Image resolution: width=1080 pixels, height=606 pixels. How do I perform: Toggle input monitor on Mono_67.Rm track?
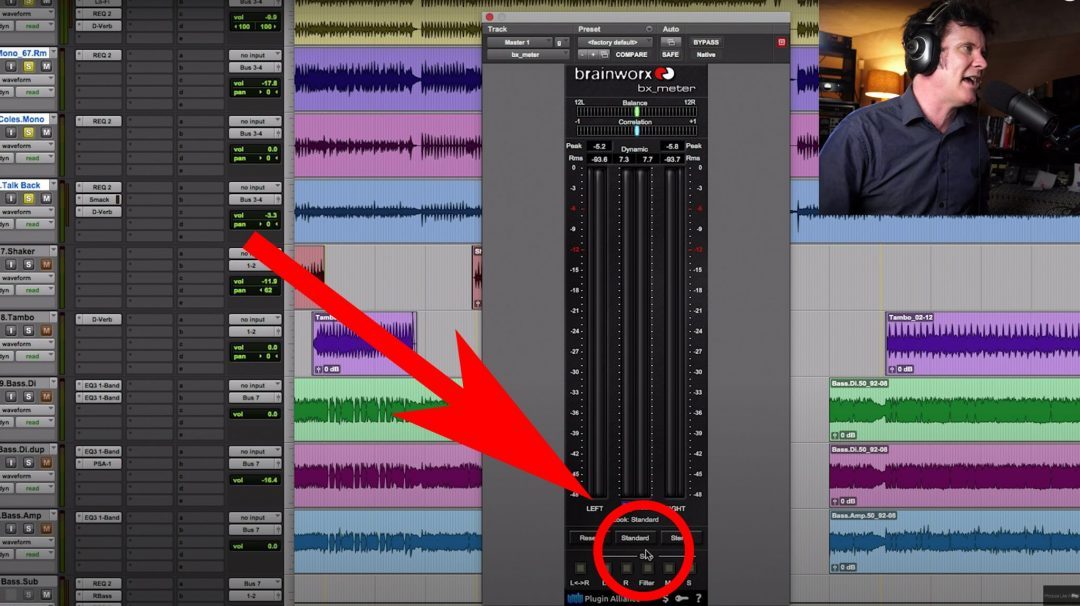[10, 66]
